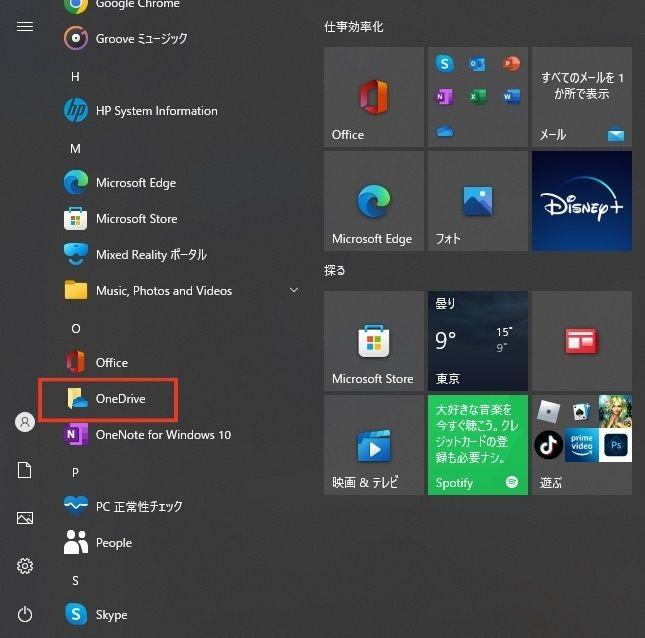This screenshot has height=638, width=645.
Task: Open the green Spotify tile
Action: (478, 445)
